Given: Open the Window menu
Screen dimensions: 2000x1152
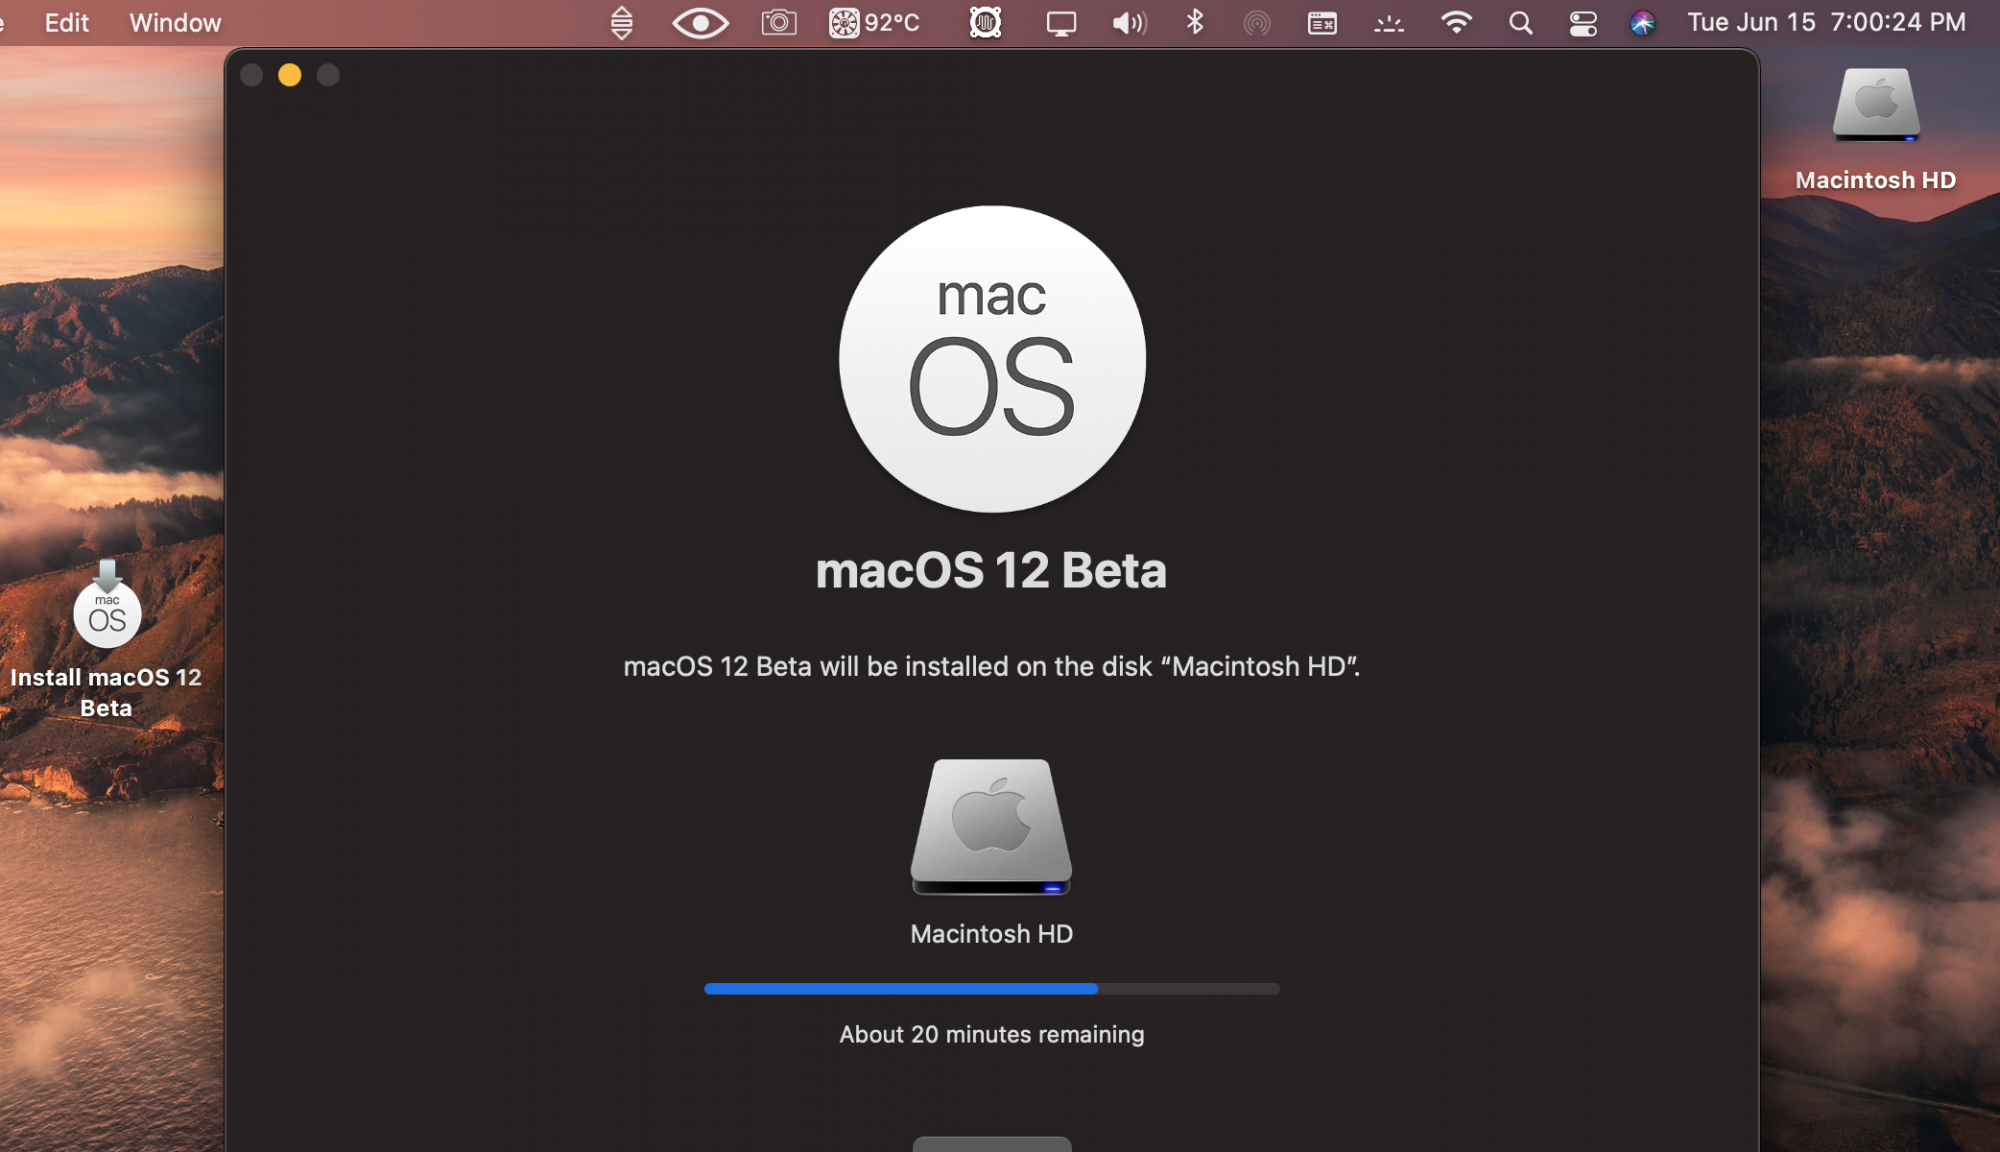Looking at the screenshot, I should 175,22.
